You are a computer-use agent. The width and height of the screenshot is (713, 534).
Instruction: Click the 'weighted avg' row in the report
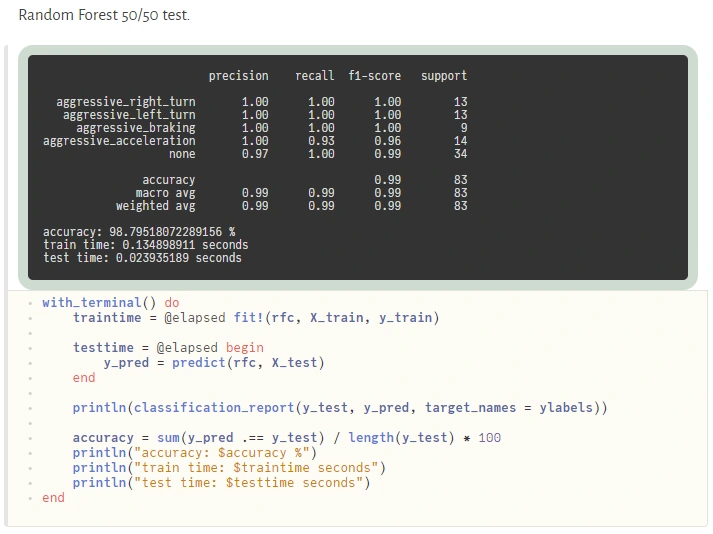(291, 206)
